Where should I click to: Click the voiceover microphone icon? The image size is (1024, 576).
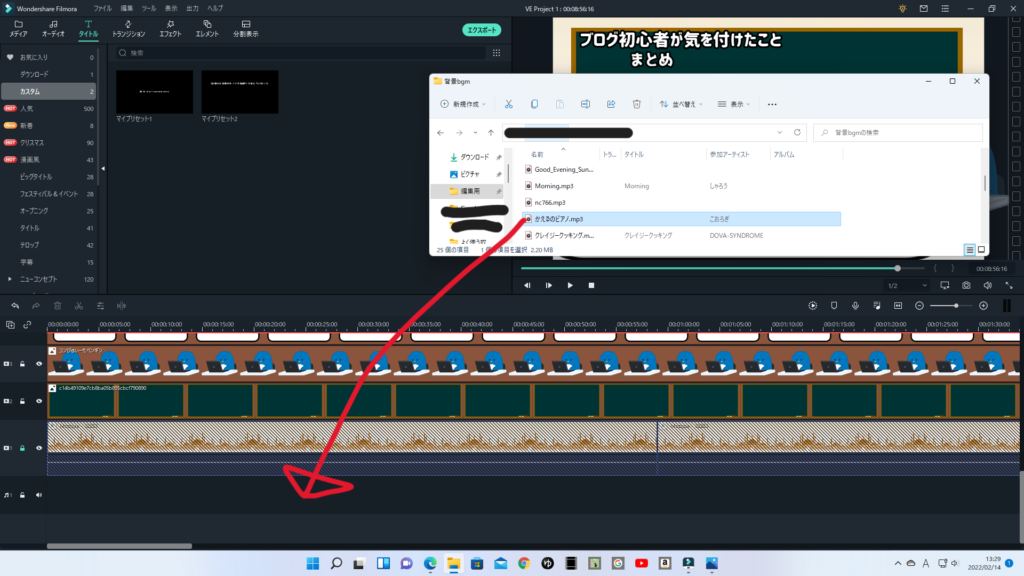pos(855,306)
